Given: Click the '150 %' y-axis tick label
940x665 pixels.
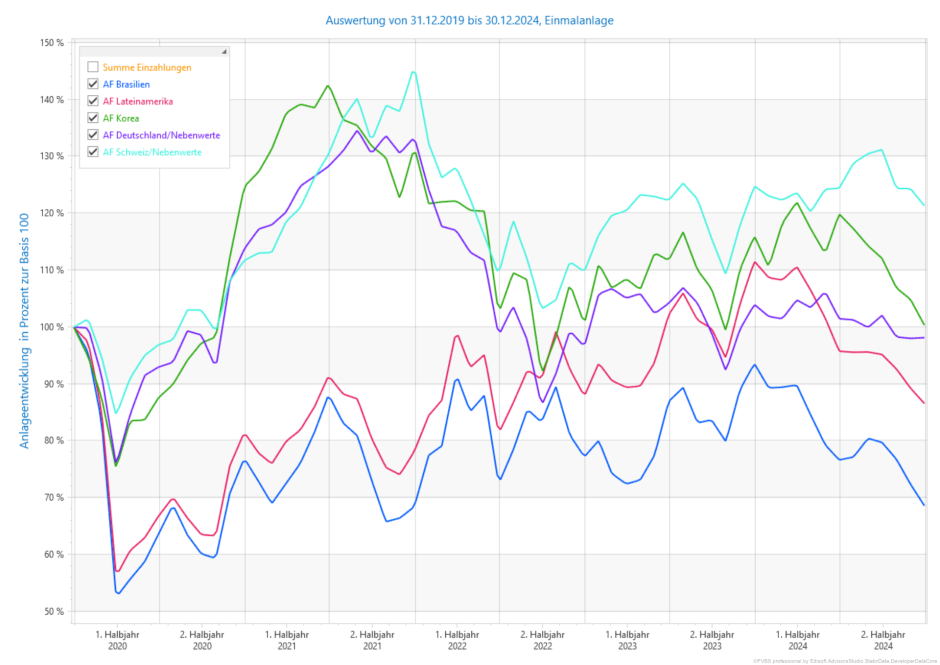Looking at the screenshot, I should (52, 43).
